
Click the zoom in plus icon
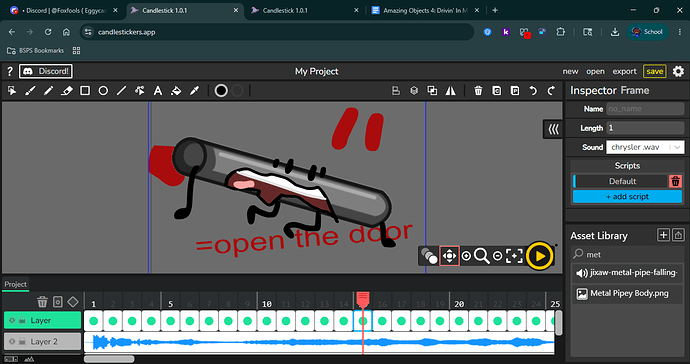point(466,256)
